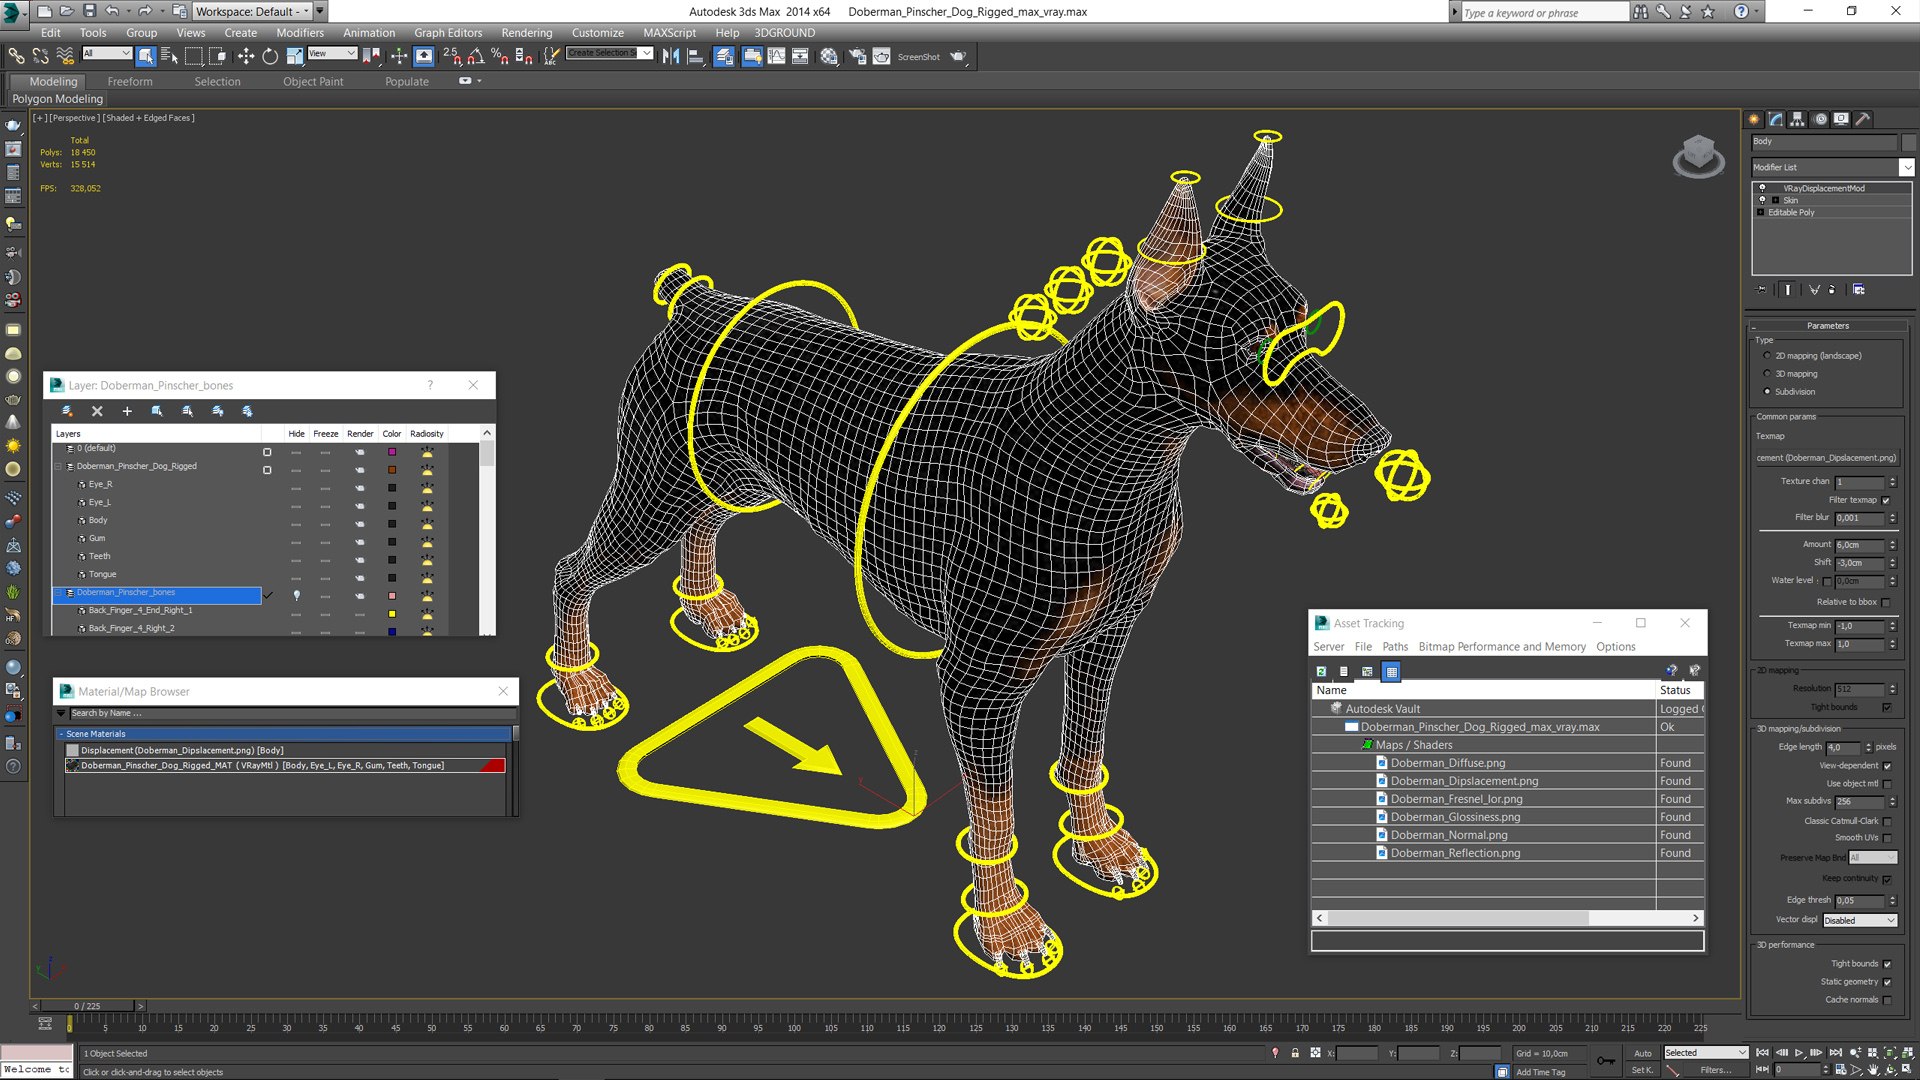Click the ViewCube in perspective viewport

[1698, 156]
